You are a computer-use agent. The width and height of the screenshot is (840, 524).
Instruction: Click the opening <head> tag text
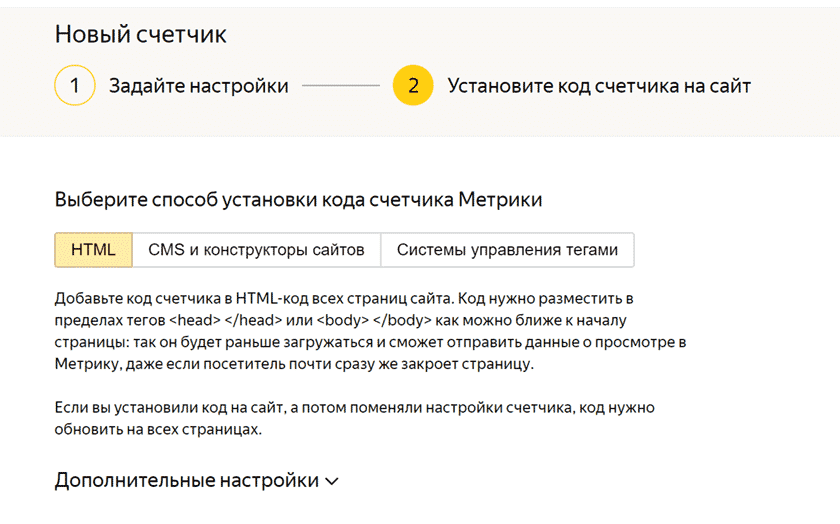click(x=195, y=320)
